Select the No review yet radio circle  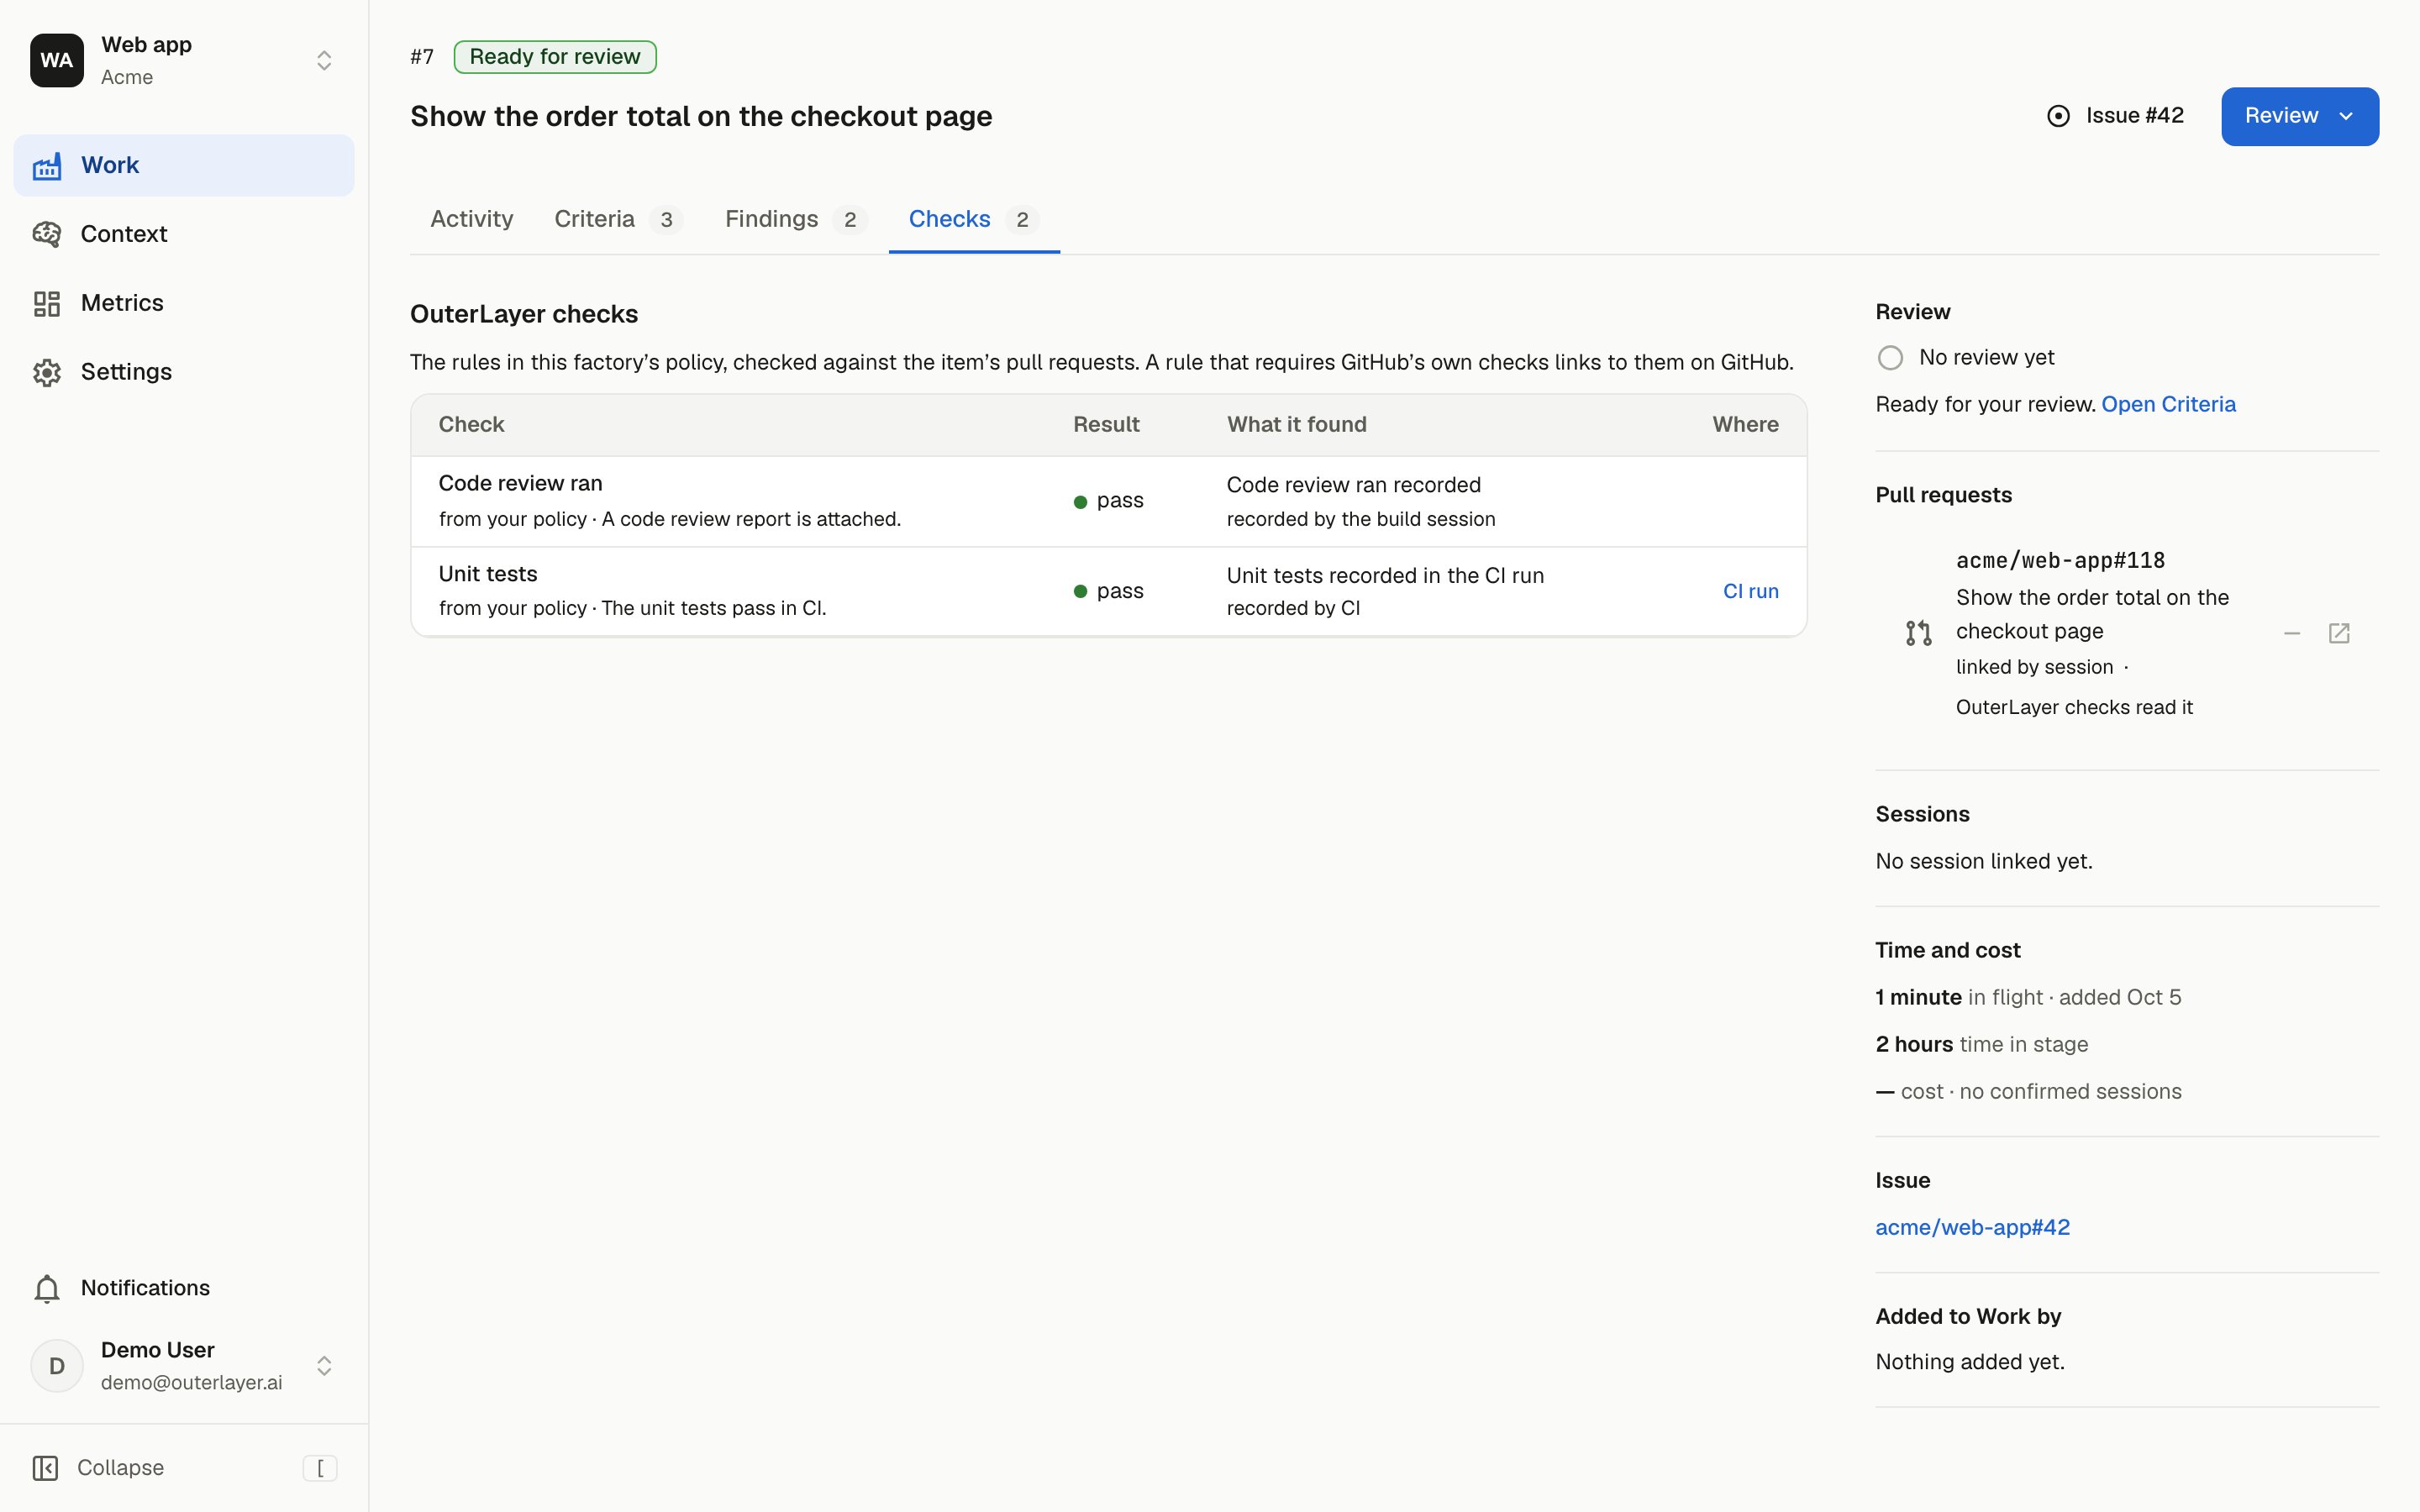1890,358
